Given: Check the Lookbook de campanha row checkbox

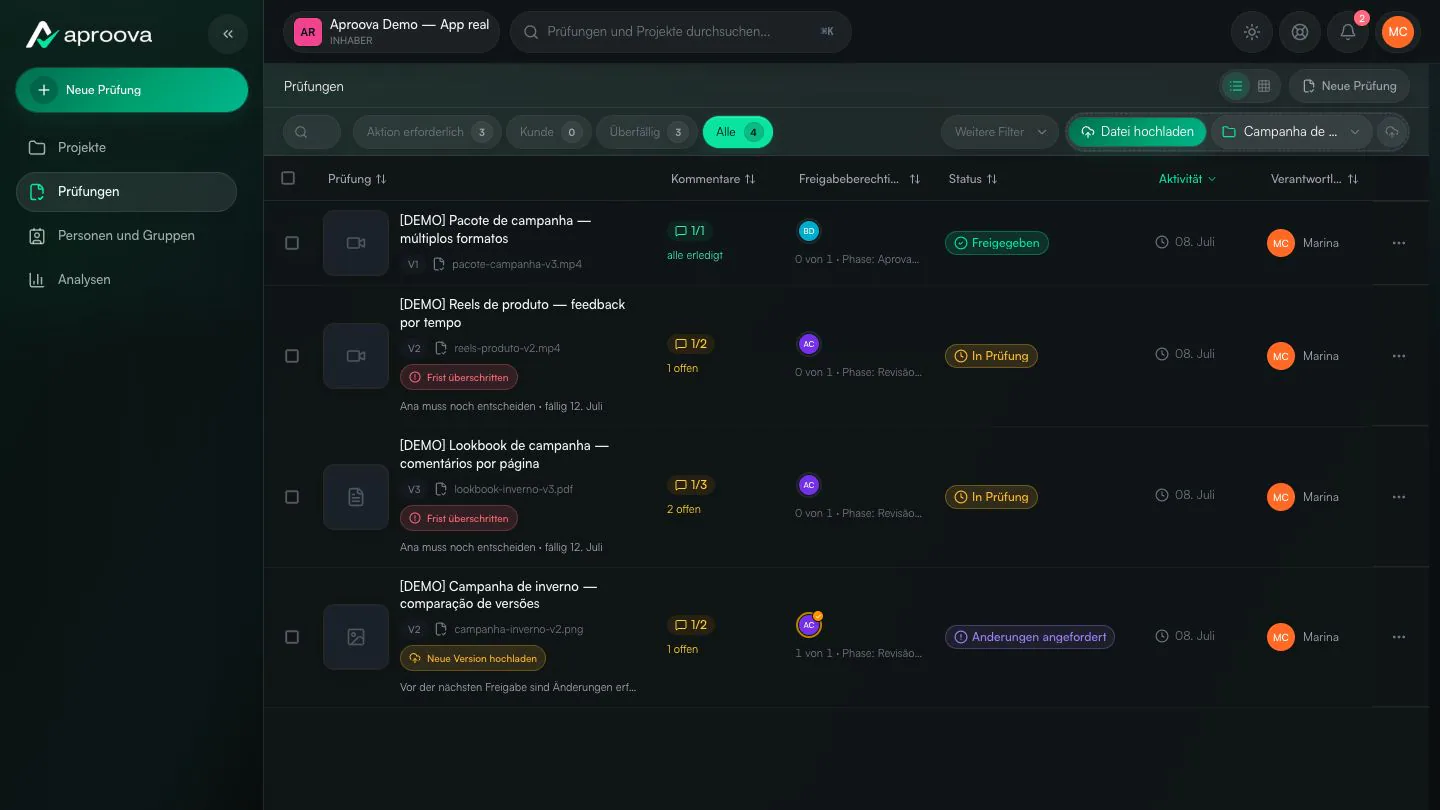Looking at the screenshot, I should 292,497.
